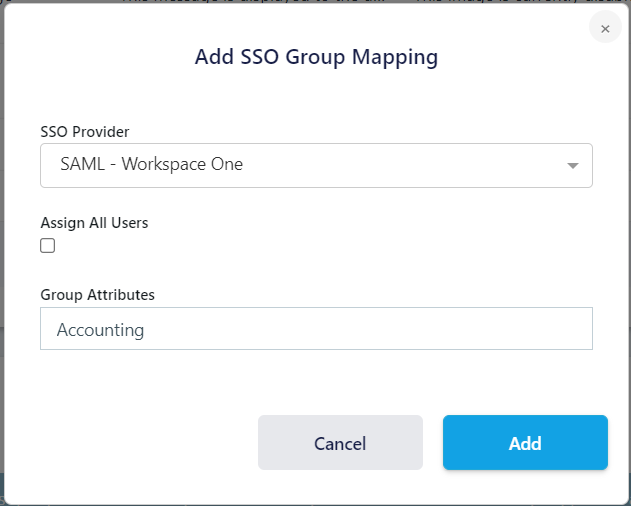Click the X icon in the top corner

[604, 29]
